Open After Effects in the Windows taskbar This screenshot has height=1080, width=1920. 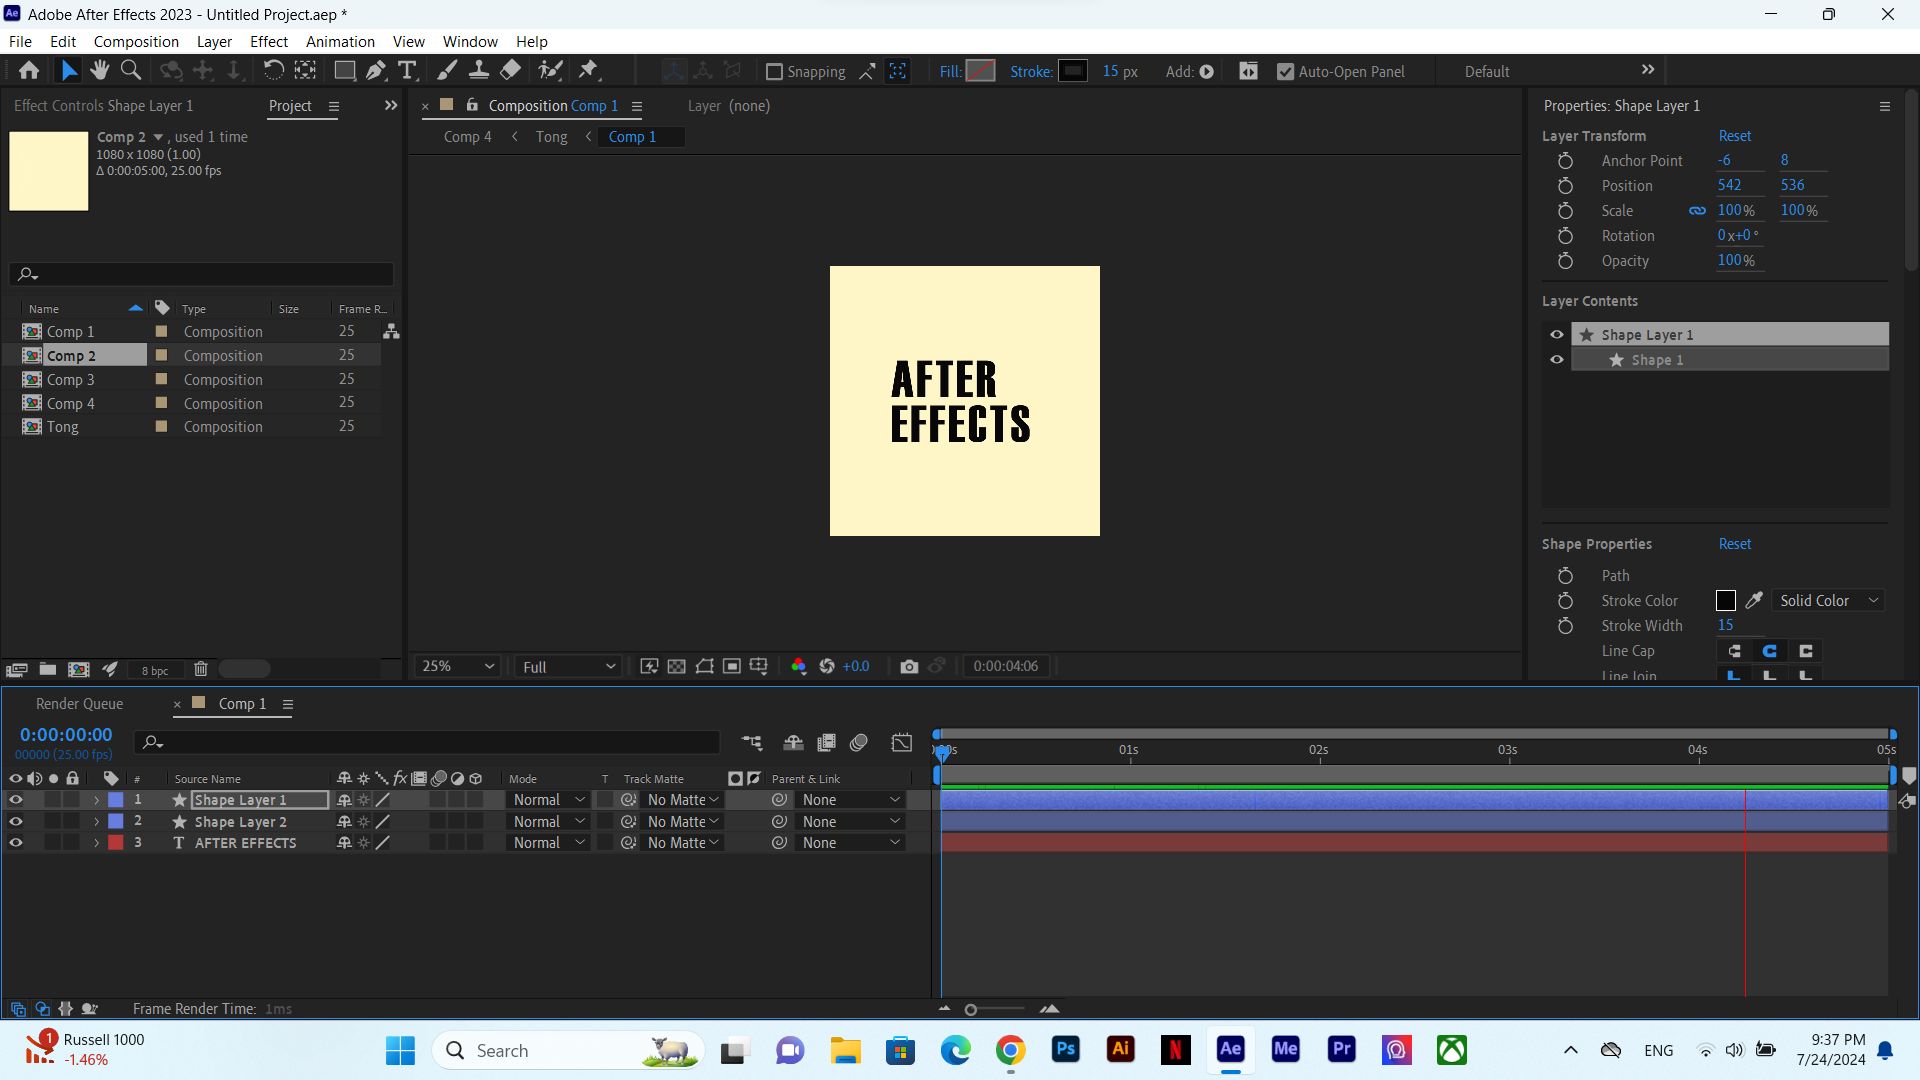tap(1230, 1050)
